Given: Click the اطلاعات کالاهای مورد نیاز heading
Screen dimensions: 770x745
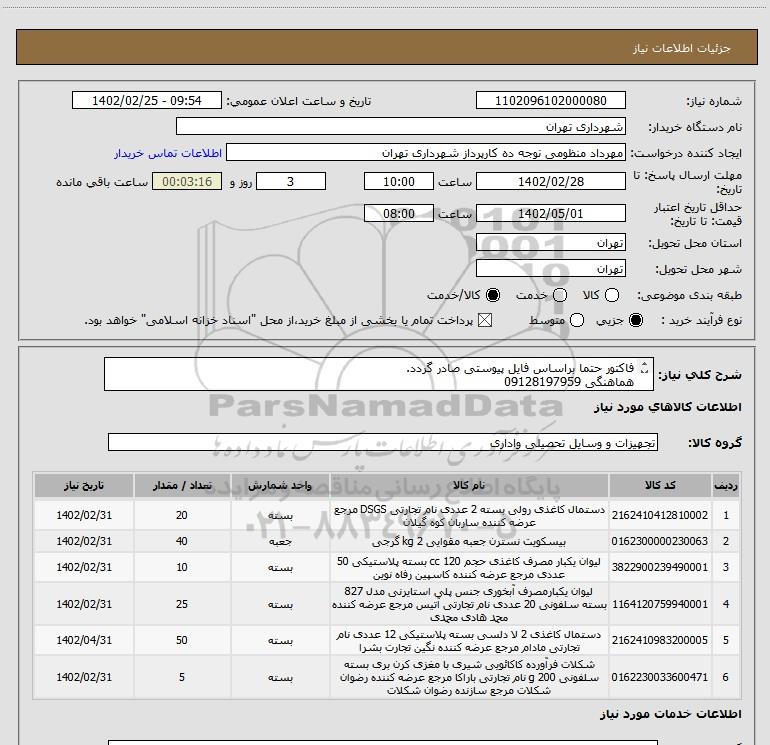Looking at the screenshot, I should (x=667, y=407).
